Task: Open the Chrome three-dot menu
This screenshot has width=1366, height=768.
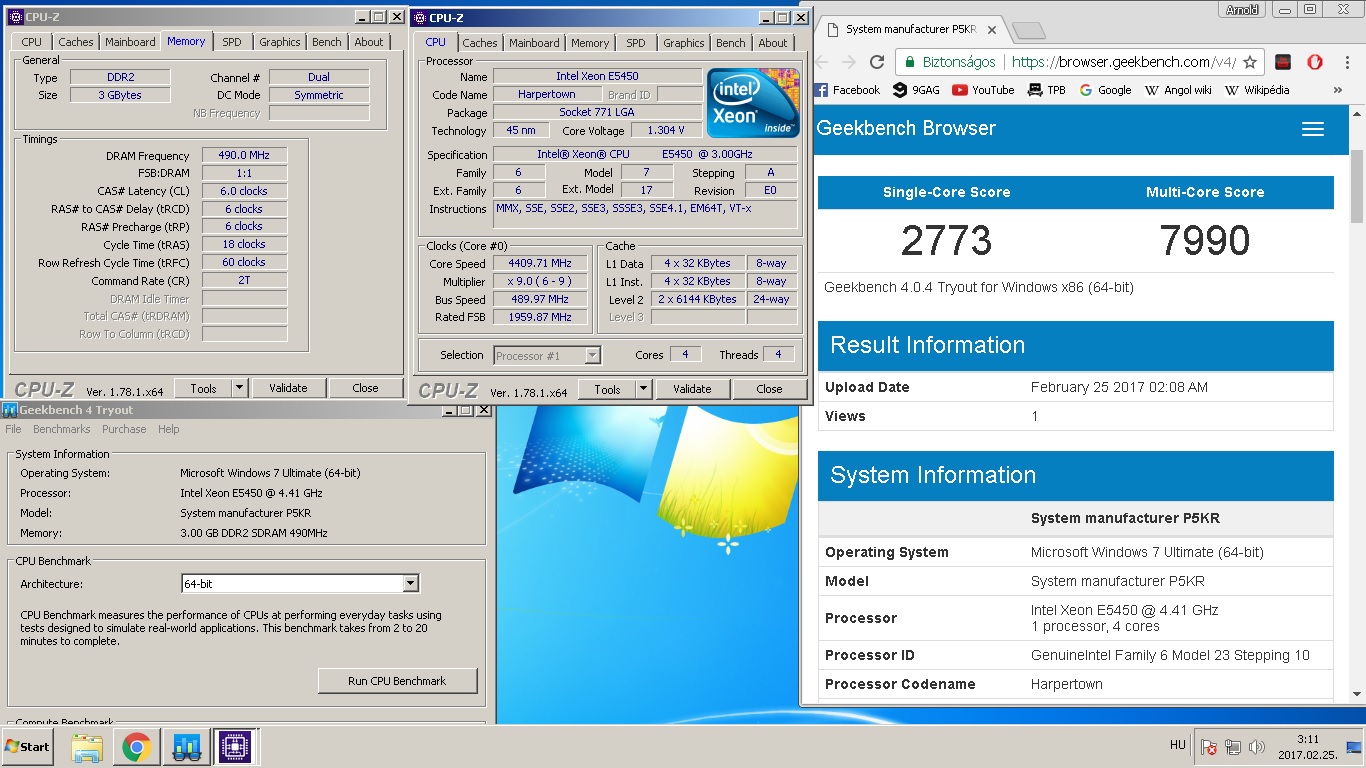Action: coord(1345,61)
